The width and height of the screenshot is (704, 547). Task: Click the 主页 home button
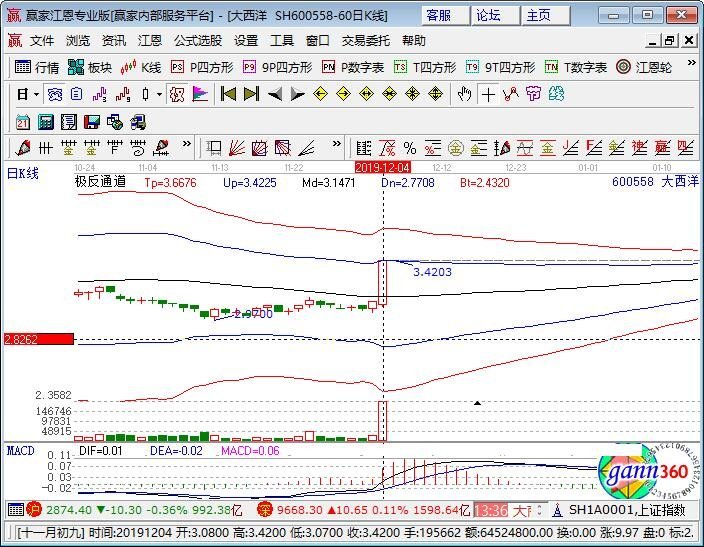coord(546,16)
